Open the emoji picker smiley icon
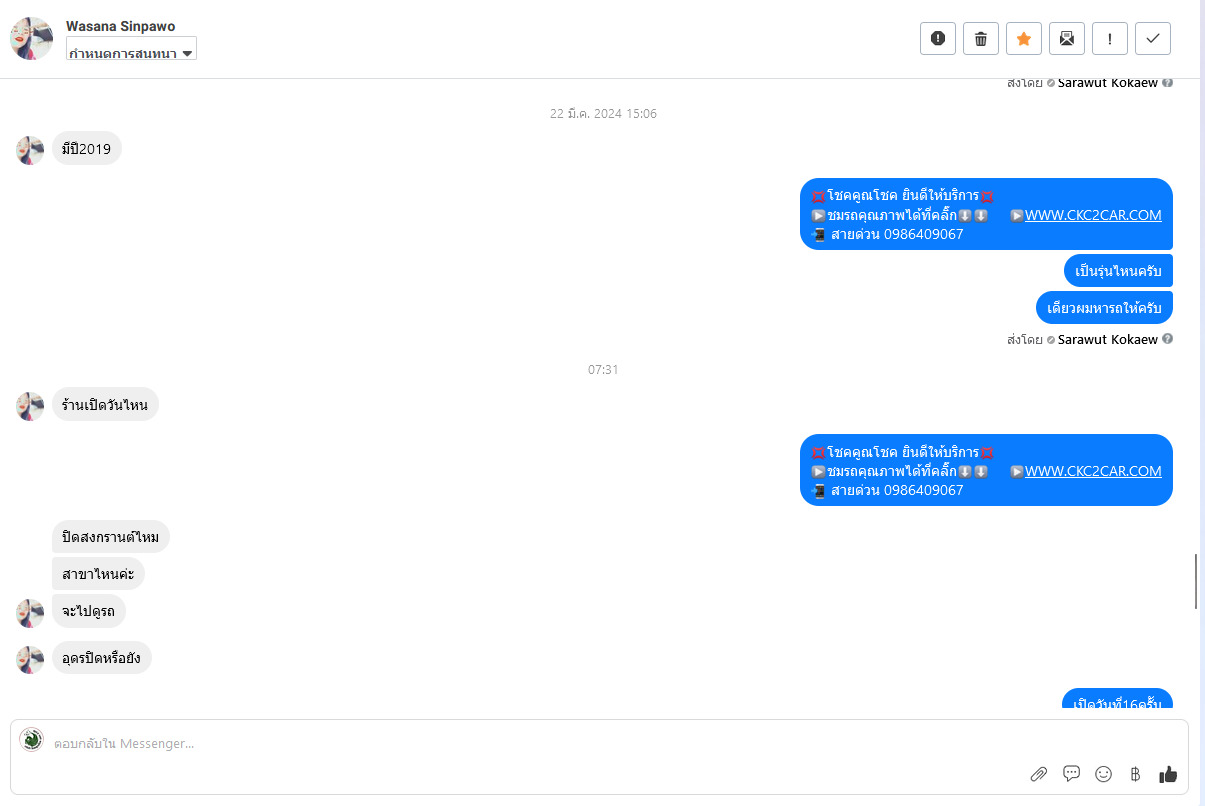Screen dimensions: 1205x806 (1103, 774)
